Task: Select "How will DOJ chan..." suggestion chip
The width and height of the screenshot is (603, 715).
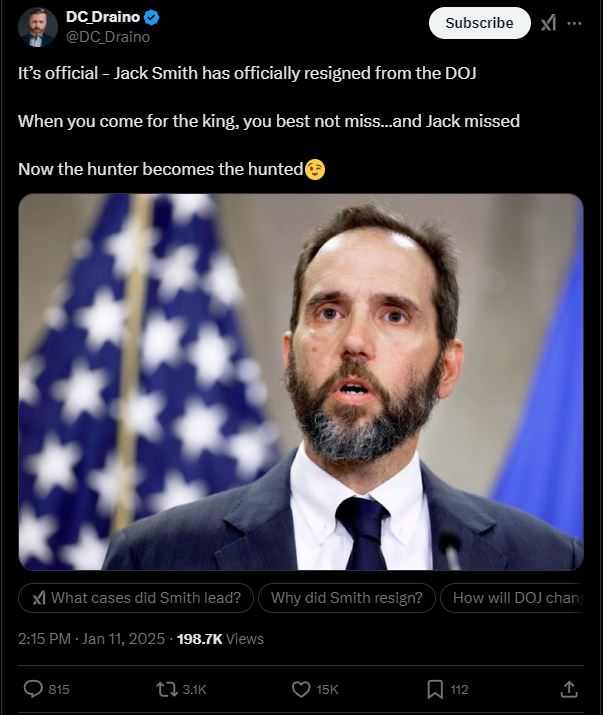Action: point(512,598)
